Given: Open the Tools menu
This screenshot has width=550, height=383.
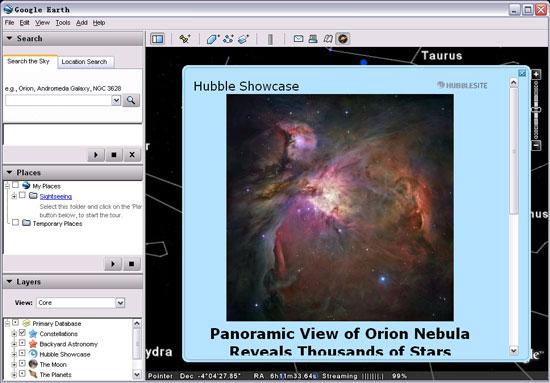Looking at the screenshot, I should pos(63,23).
